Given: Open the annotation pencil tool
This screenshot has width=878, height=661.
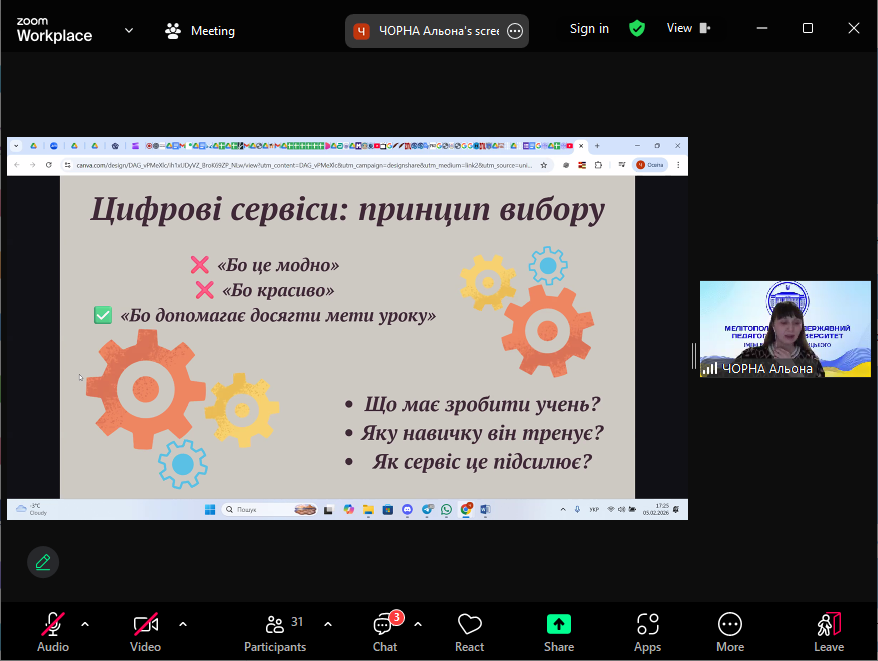Looking at the screenshot, I should [x=43, y=562].
